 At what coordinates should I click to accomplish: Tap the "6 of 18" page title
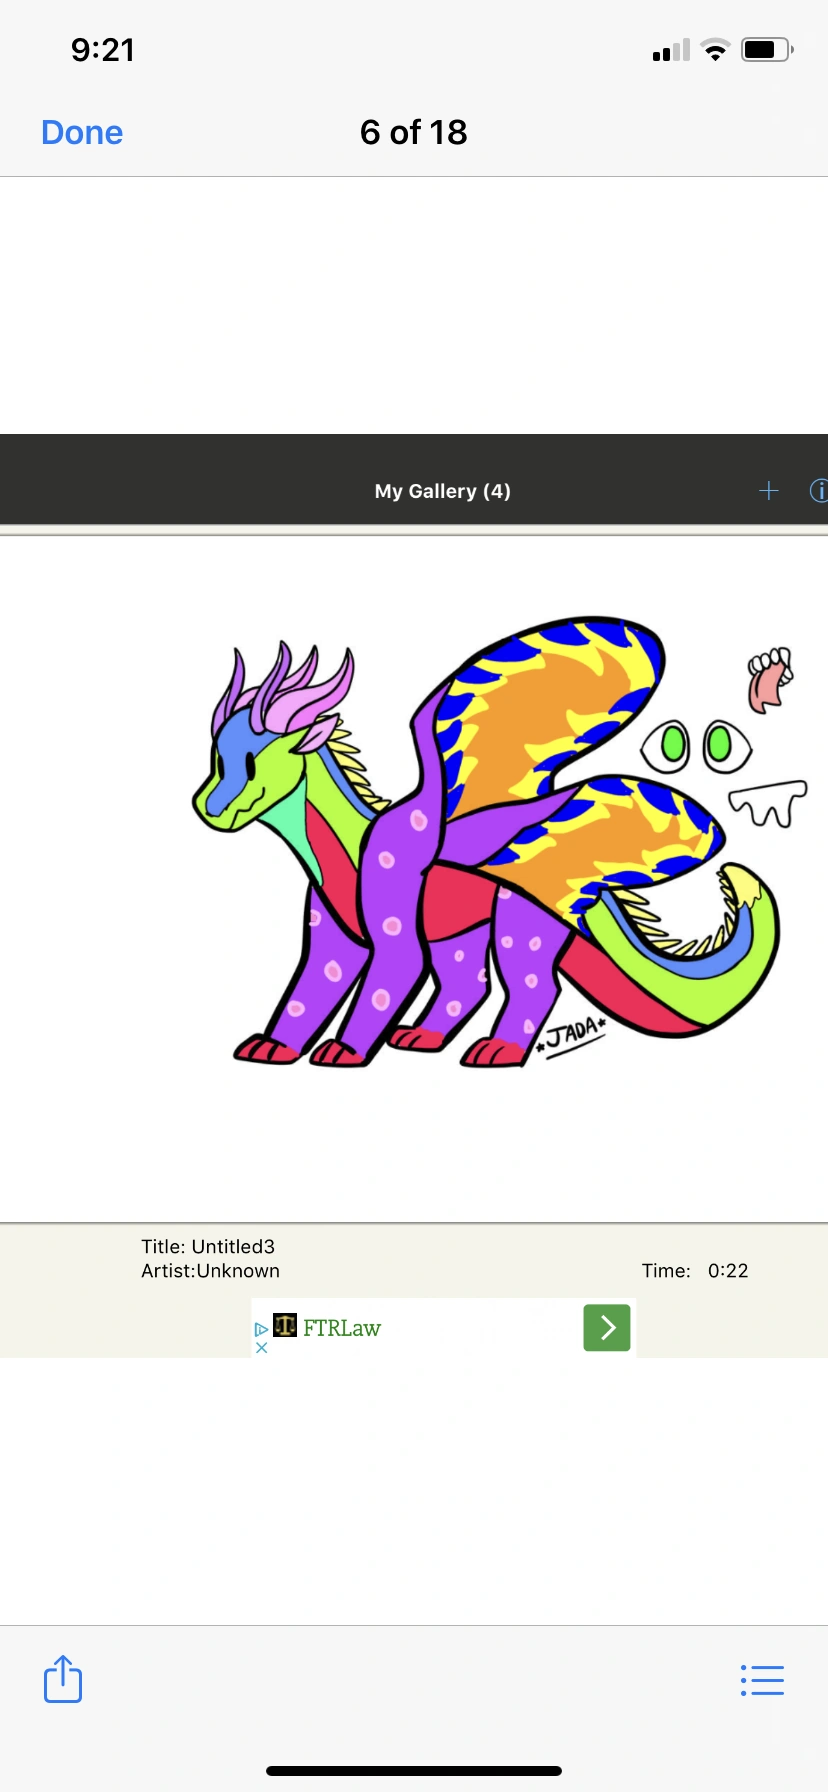point(413,132)
